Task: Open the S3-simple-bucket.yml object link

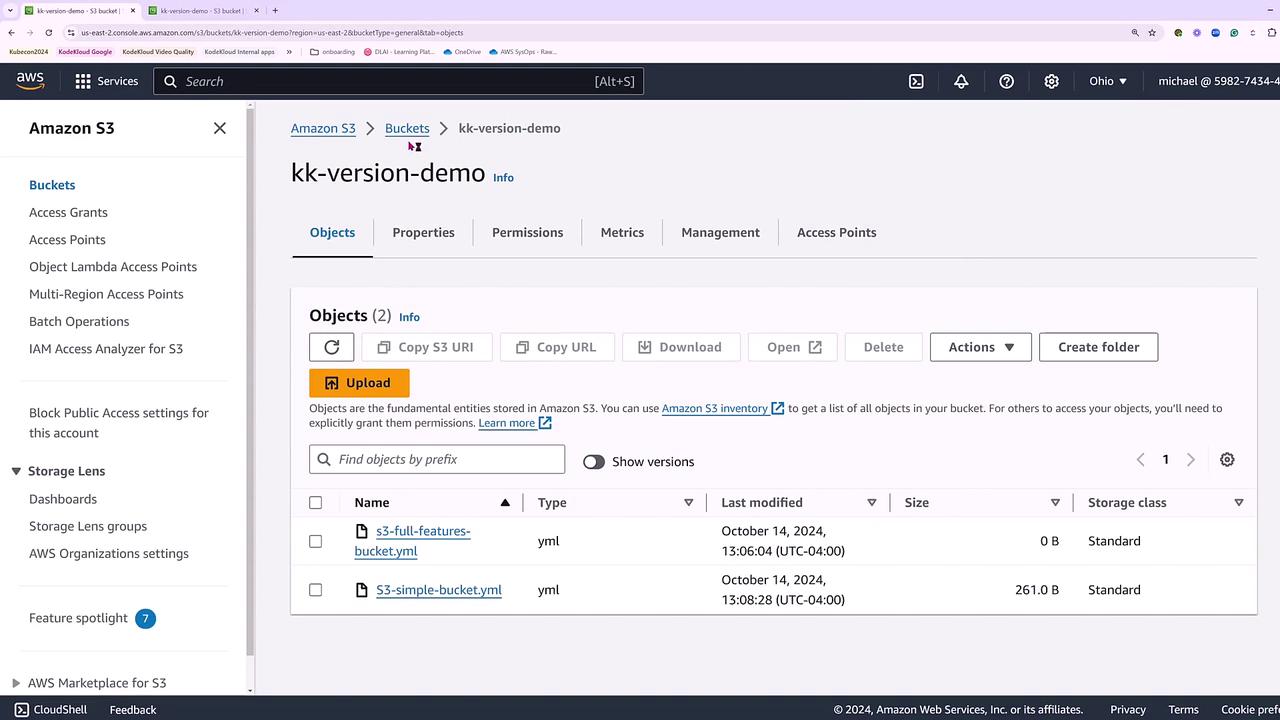Action: coord(439,590)
